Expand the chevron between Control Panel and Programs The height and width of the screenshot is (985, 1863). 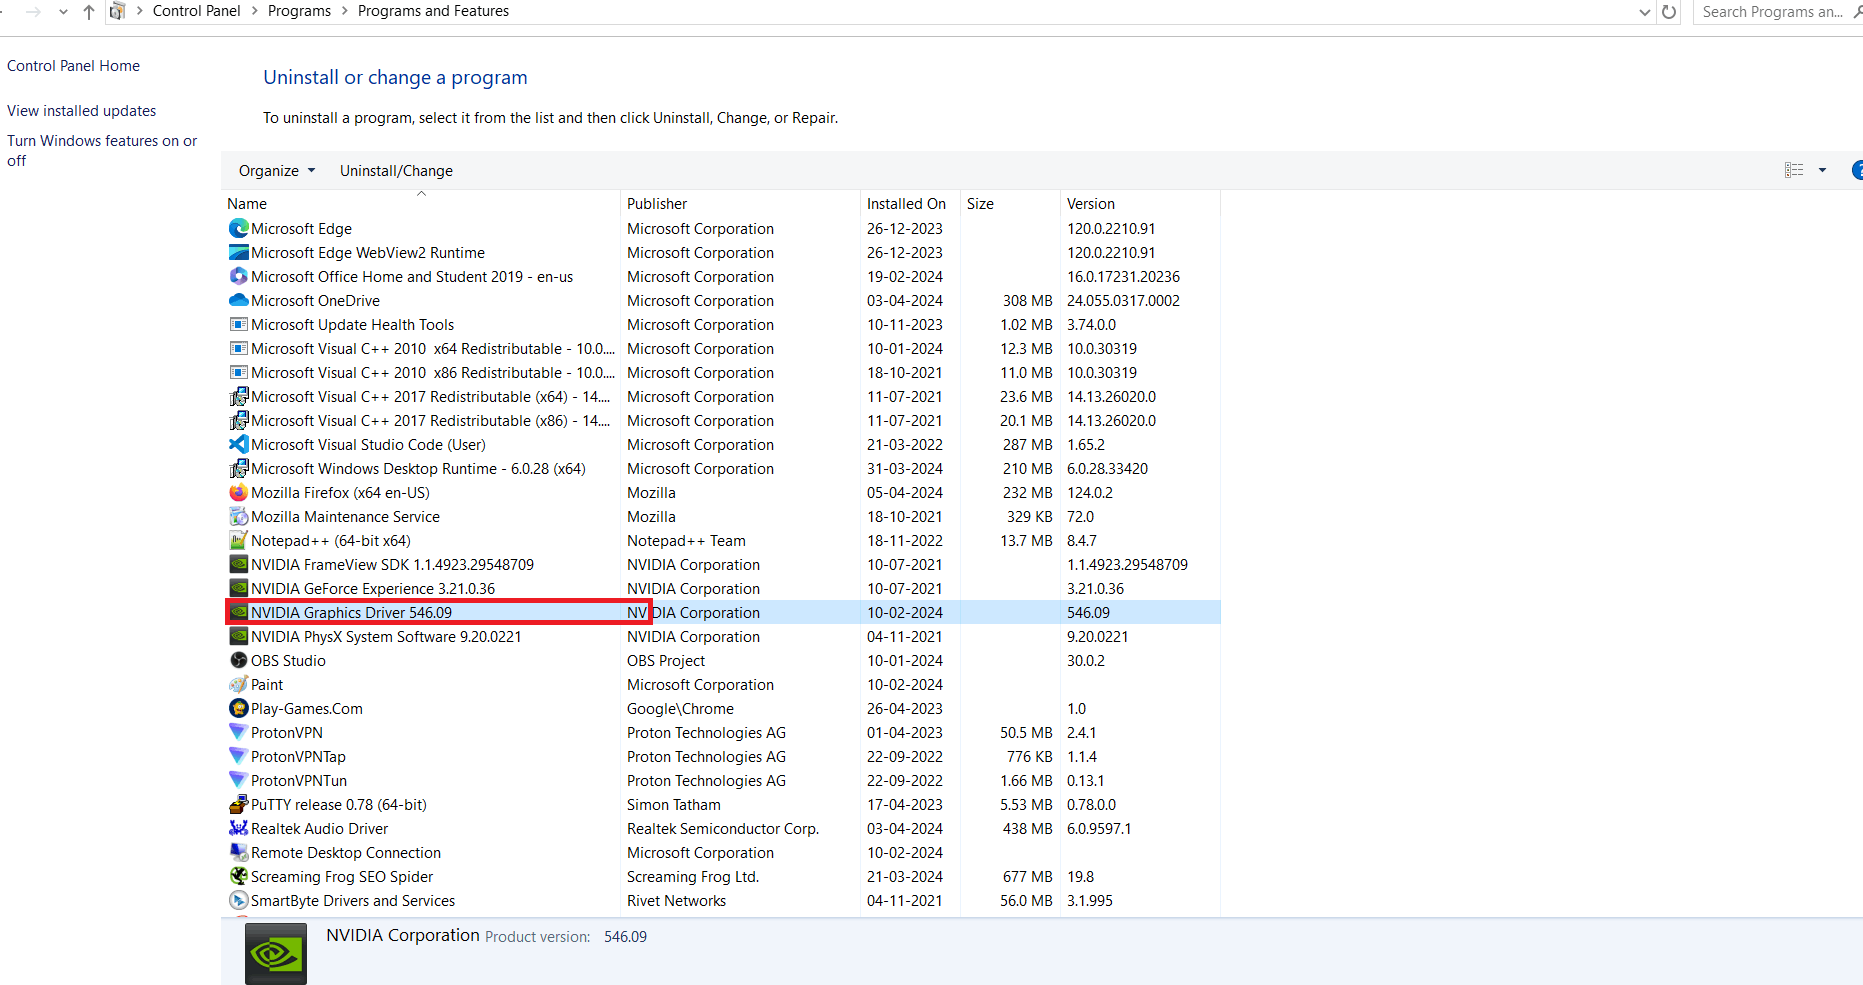click(x=255, y=11)
